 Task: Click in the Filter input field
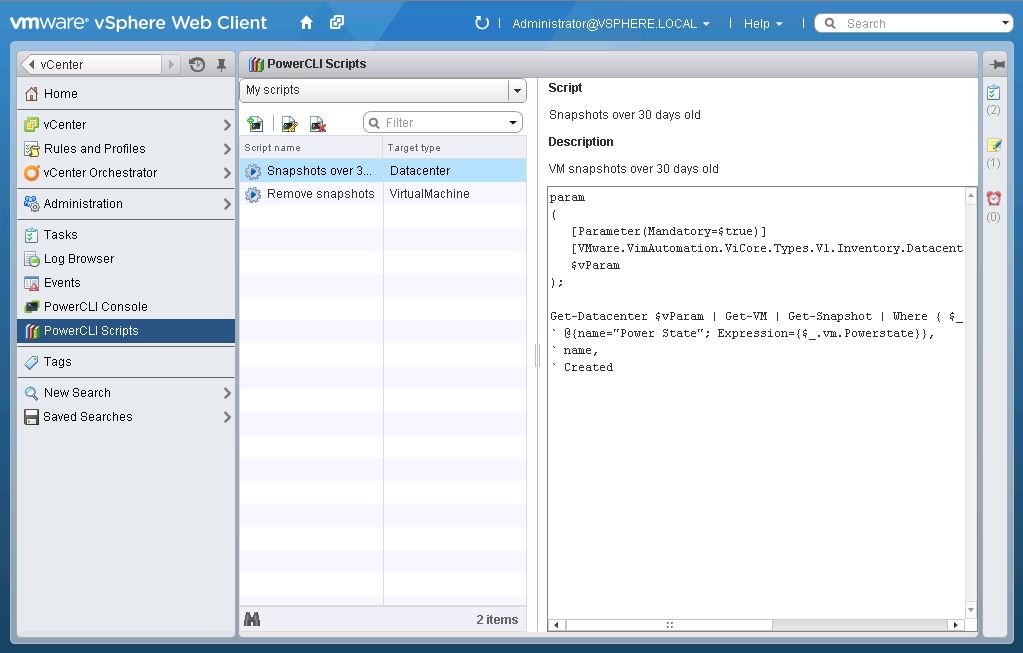pyautogui.click(x=443, y=123)
